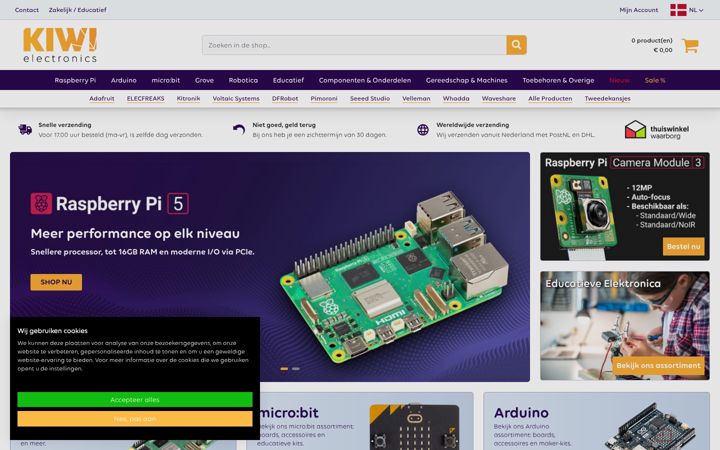The width and height of the screenshot is (720, 450).
Task: Open the Contact link
Action: tap(27, 10)
